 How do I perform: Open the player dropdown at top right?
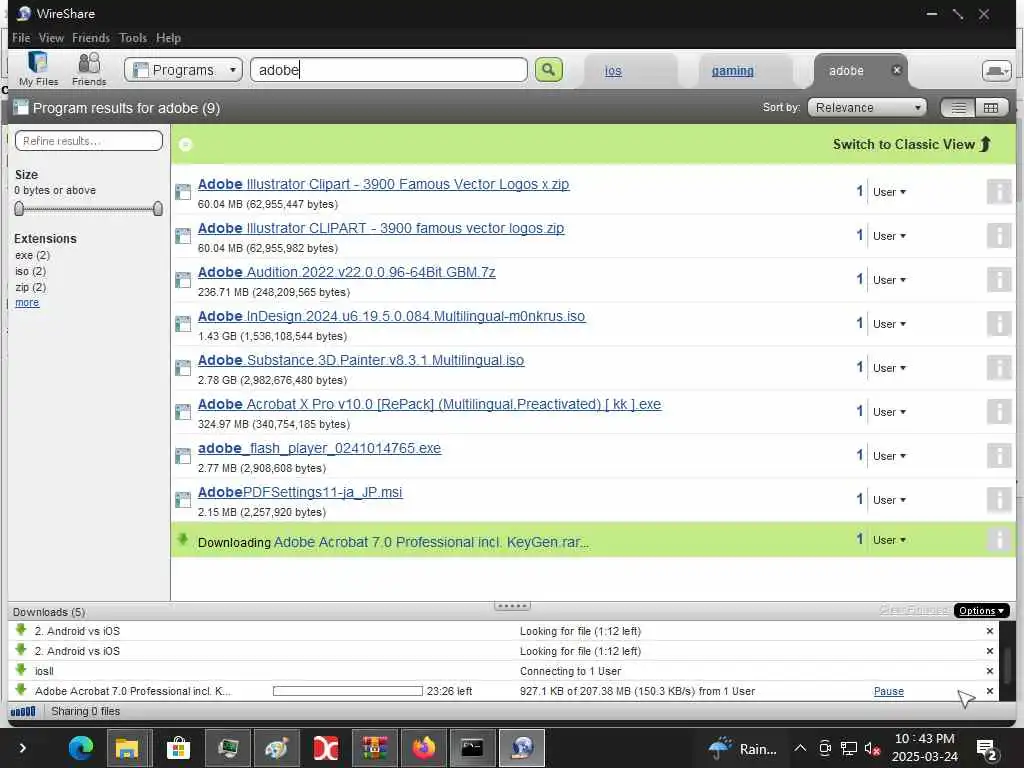tap(997, 71)
